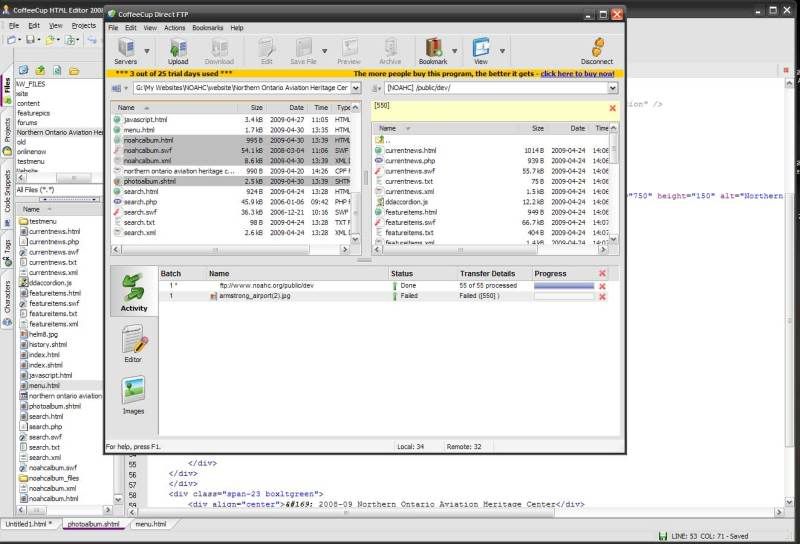Switch to the menu.html document tab
Viewport: 800px width, 544px height.
pos(151,524)
